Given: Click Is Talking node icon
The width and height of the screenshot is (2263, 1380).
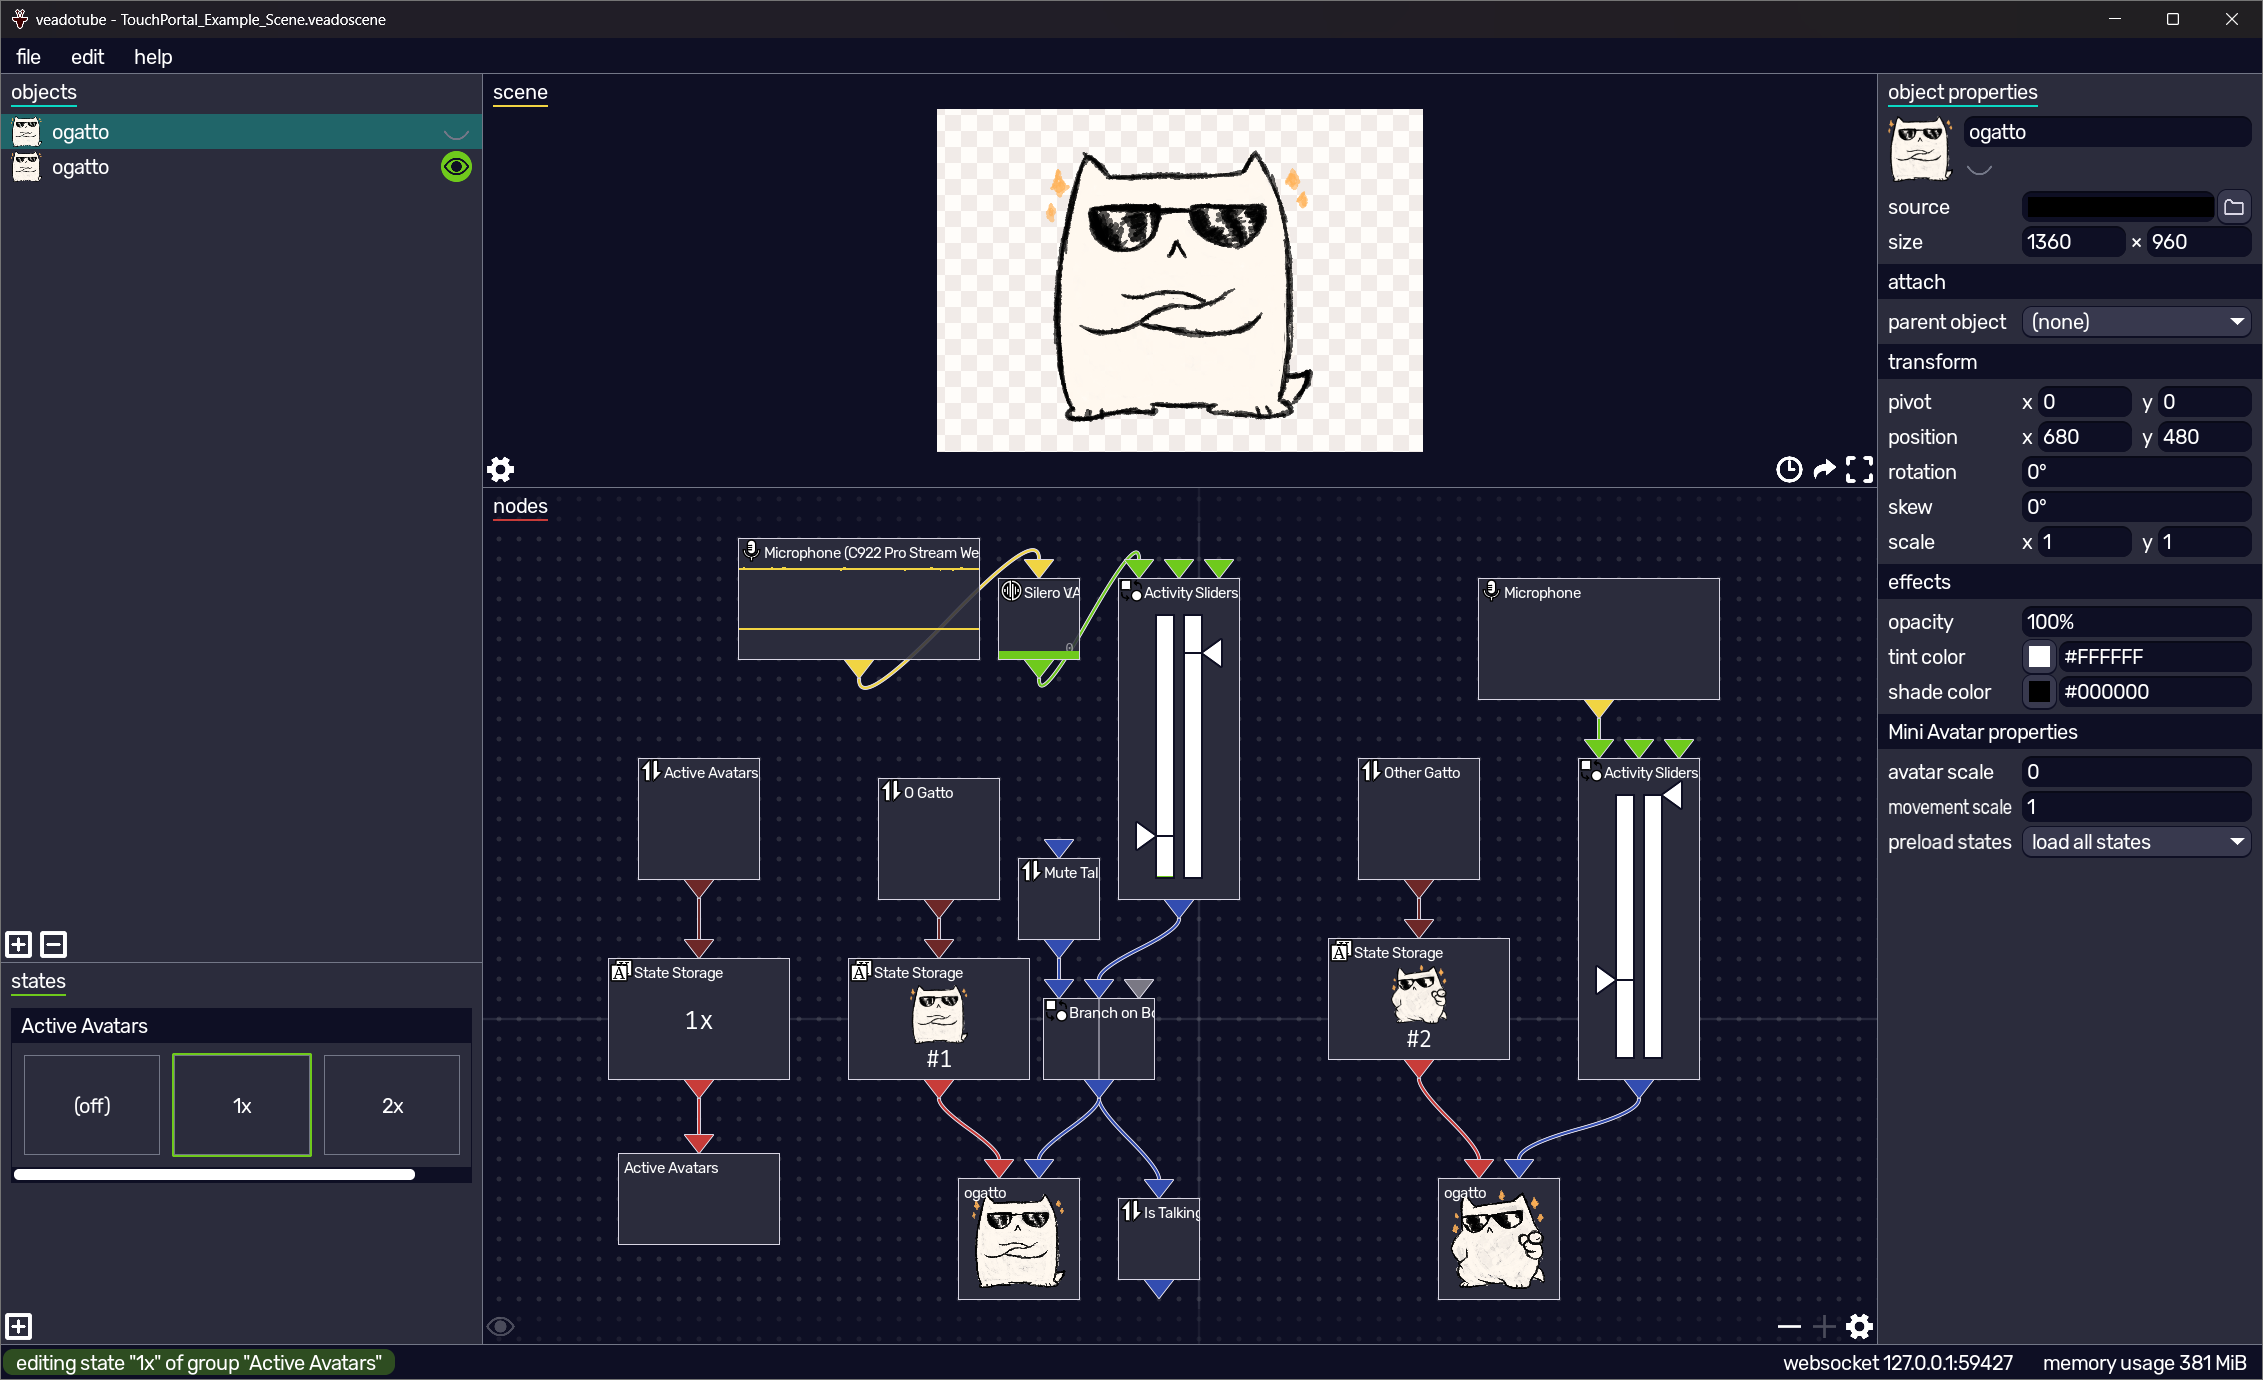Looking at the screenshot, I should pyautogui.click(x=1131, y=1211).
